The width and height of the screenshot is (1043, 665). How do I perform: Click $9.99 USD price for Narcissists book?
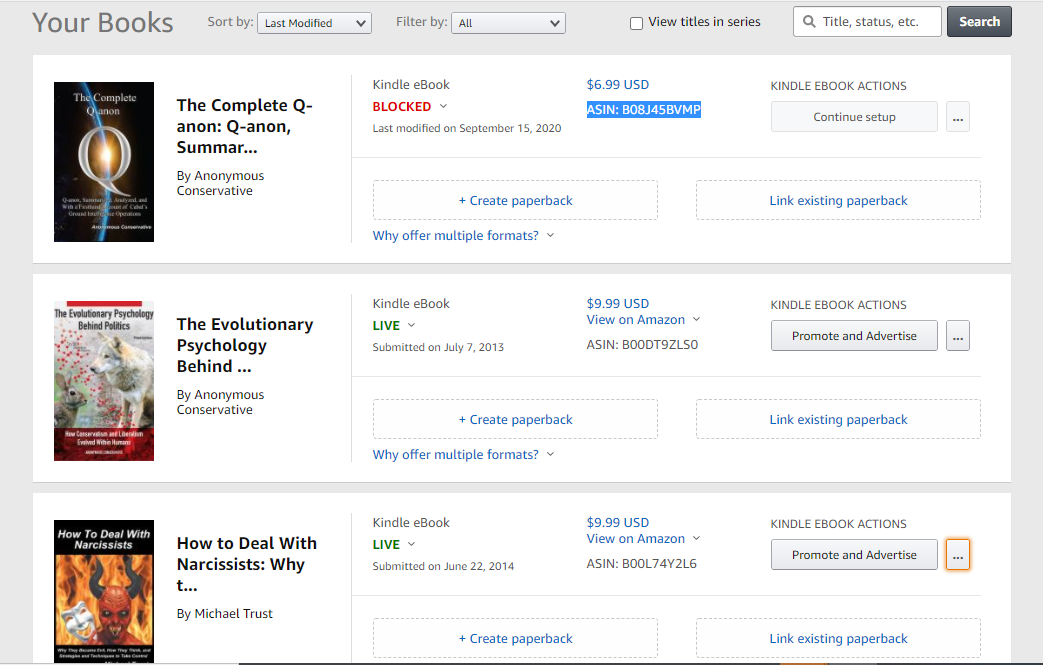pos(617,522)
